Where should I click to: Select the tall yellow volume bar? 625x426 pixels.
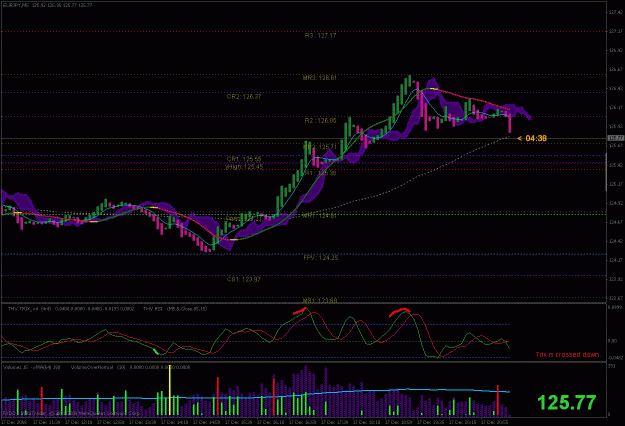pos(170,390)
